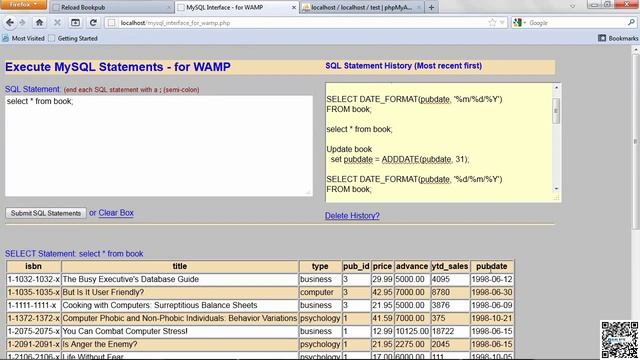Click the ytd_sales column header

(450, 266)
